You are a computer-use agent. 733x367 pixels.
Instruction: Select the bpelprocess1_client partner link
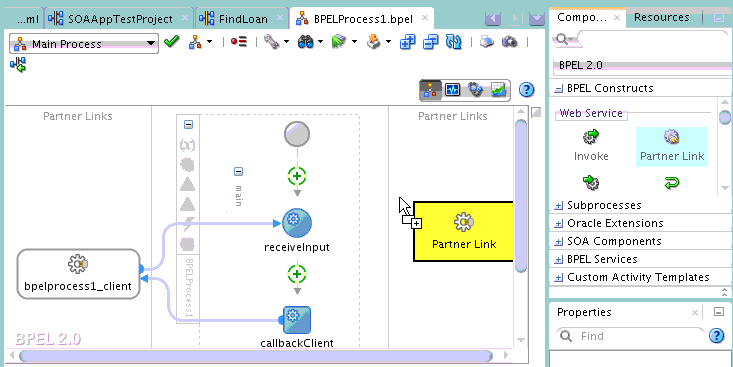(x=78, y=274)
